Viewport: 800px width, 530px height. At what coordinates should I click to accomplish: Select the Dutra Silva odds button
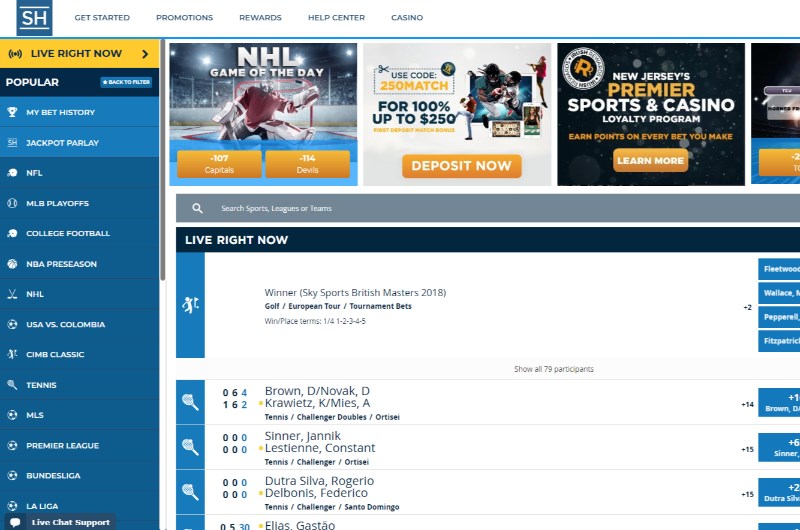(779, 492)
